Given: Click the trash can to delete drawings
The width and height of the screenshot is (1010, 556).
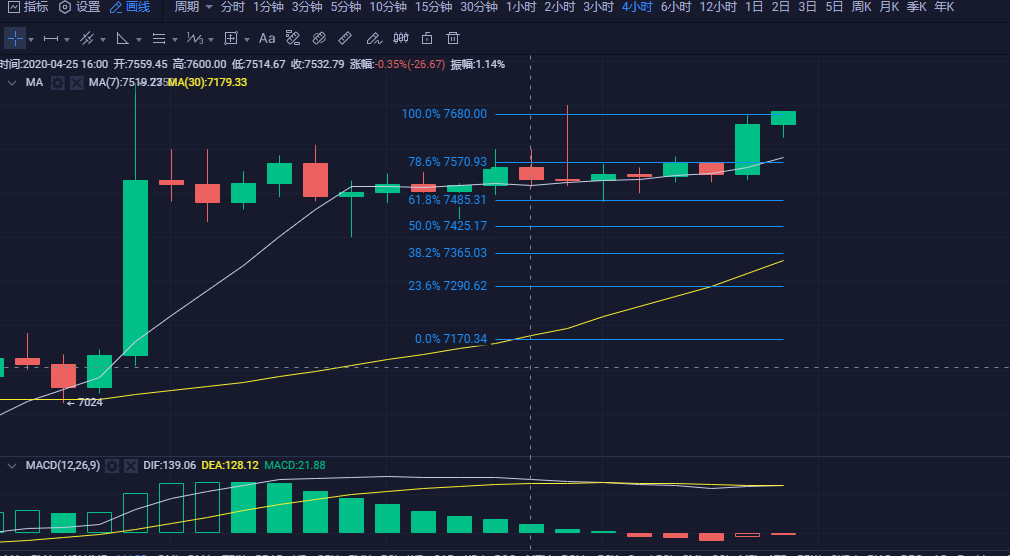Looking at the screenshot, I should (453, 39).
